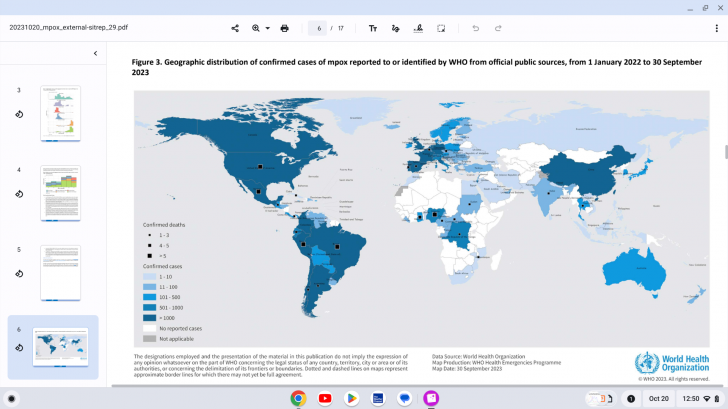Screen dimensions: 728x409
Task: Rotate page 3 using its rotate icon
Action: point(19,114)
